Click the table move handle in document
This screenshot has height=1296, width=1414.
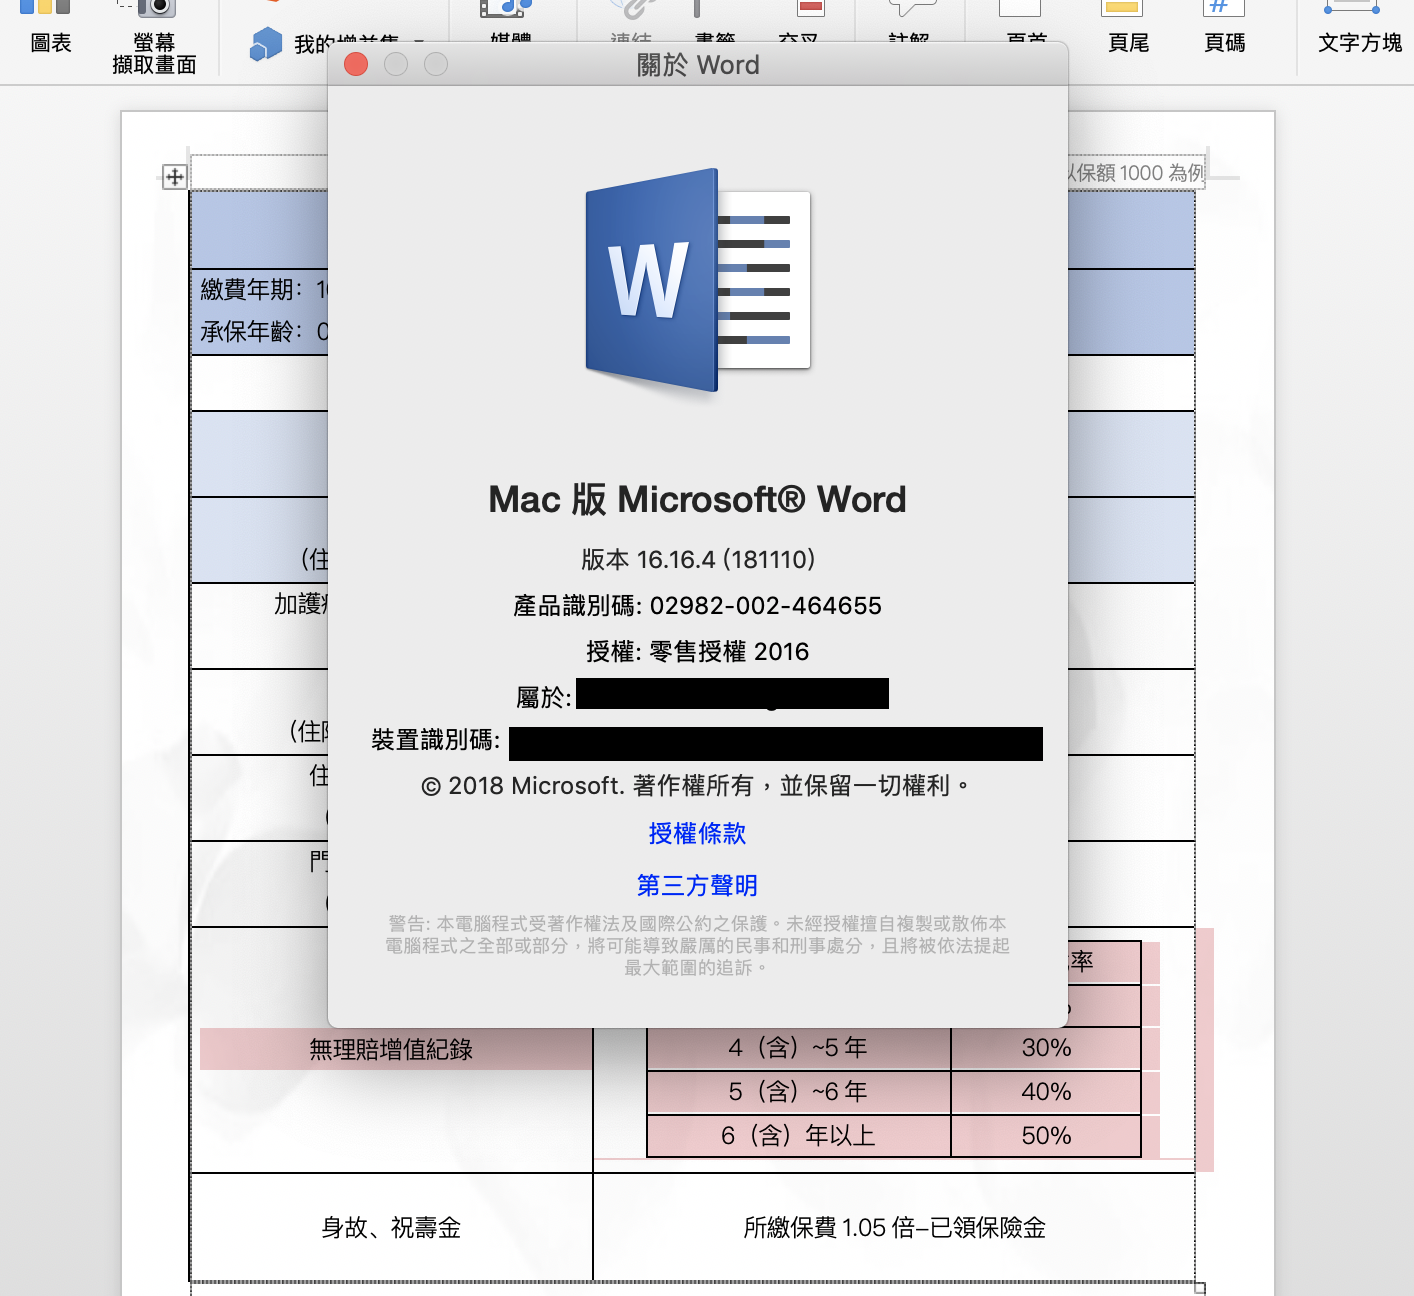click(174, 177)
